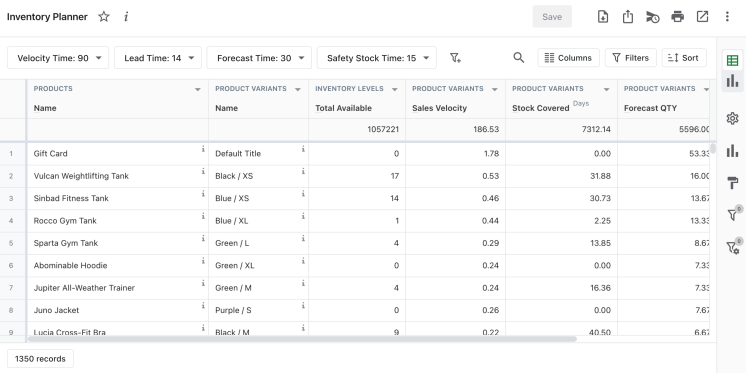Expand the Stock Covered column menu
Image resolution: width=746 pixels, height=373 pixels.
(607, 89)
